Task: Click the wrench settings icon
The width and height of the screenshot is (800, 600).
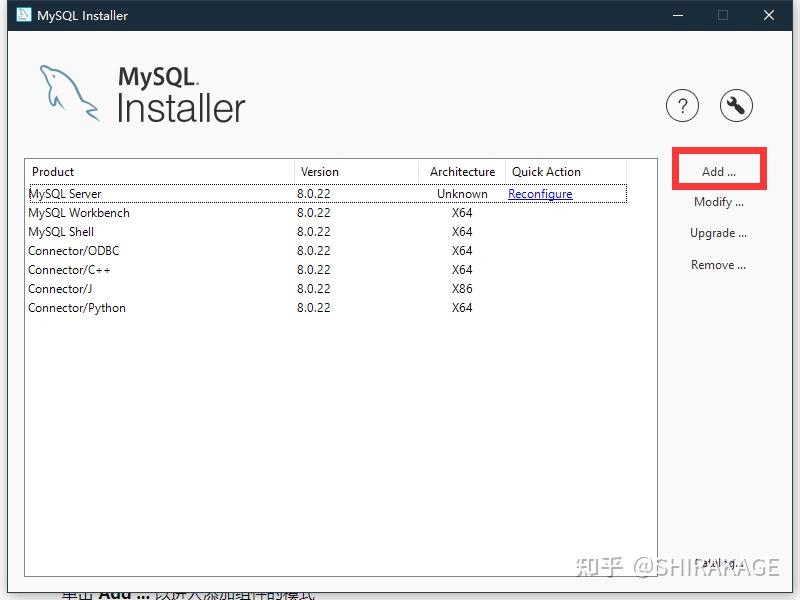Action: pyautogui.click(x=736, y=105)
